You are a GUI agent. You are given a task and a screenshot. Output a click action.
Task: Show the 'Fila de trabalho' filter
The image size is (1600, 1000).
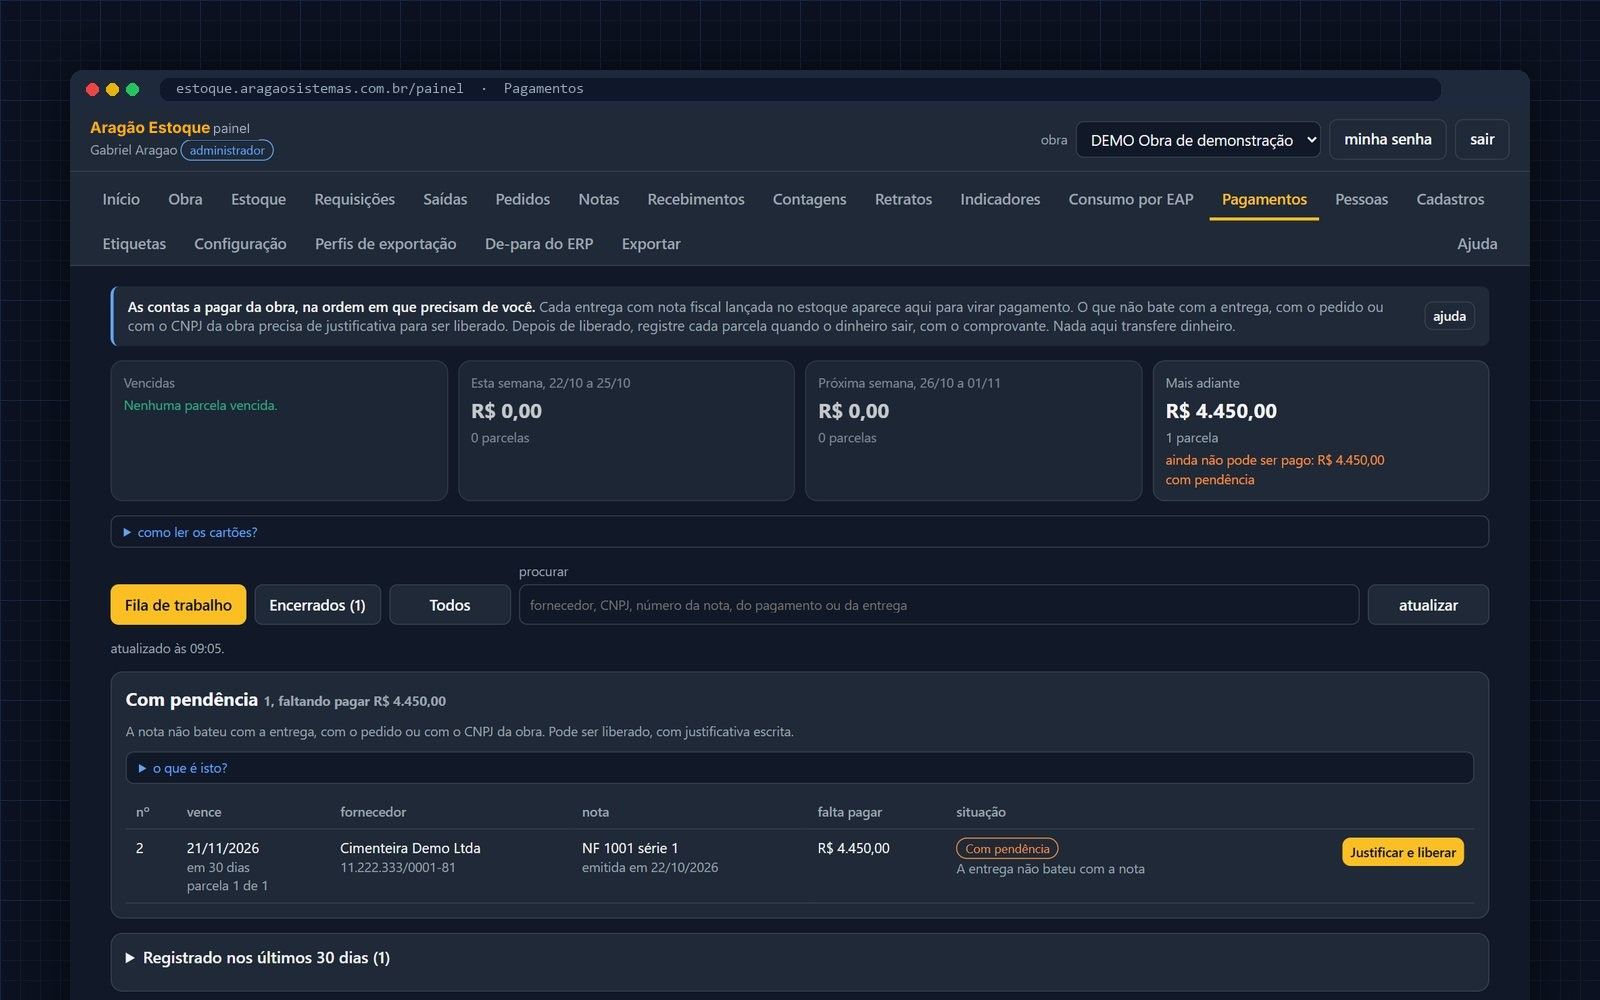tap(178, 605)
